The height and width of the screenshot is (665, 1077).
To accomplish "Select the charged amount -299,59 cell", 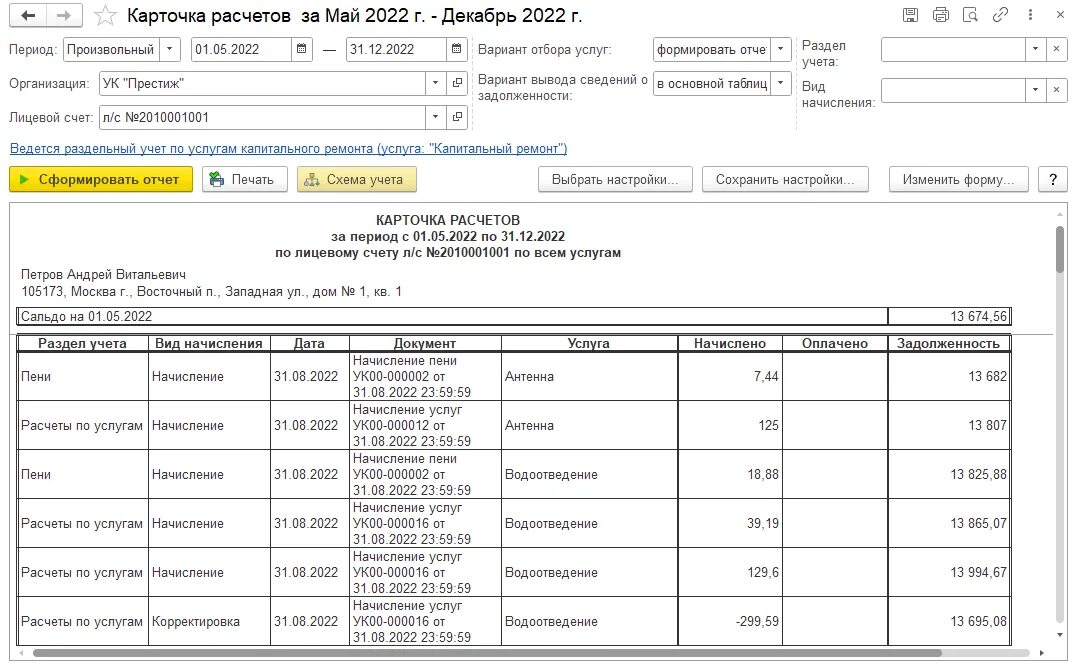I will [729, 622].
